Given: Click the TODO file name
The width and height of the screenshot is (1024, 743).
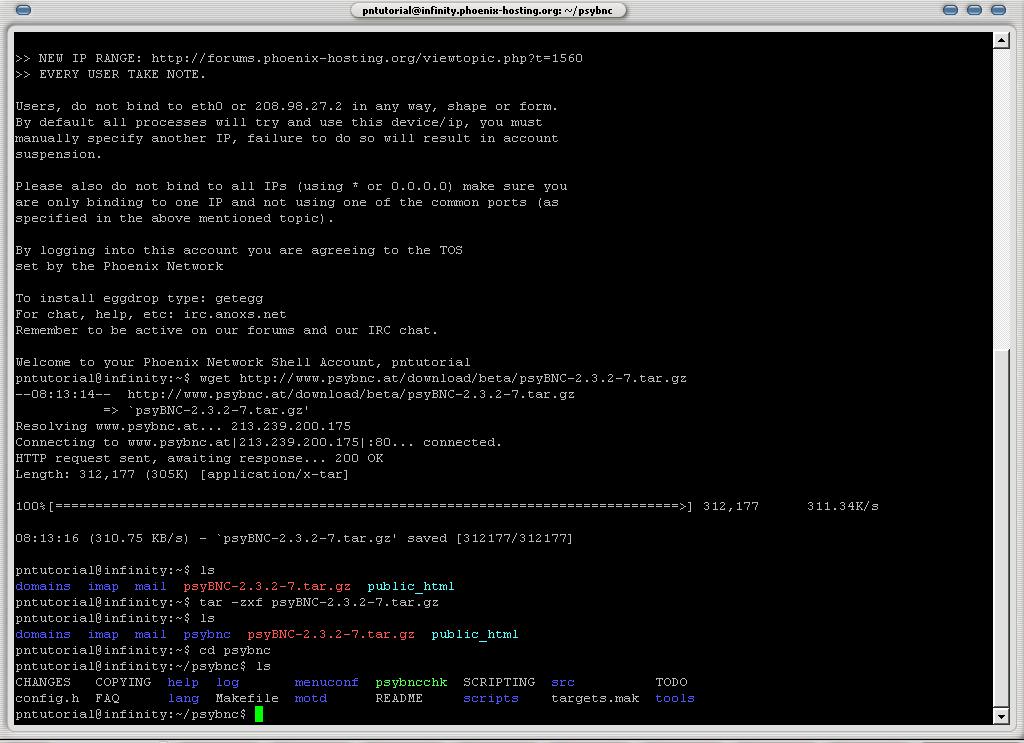Looking at the screenshot, I should [671, 682].
